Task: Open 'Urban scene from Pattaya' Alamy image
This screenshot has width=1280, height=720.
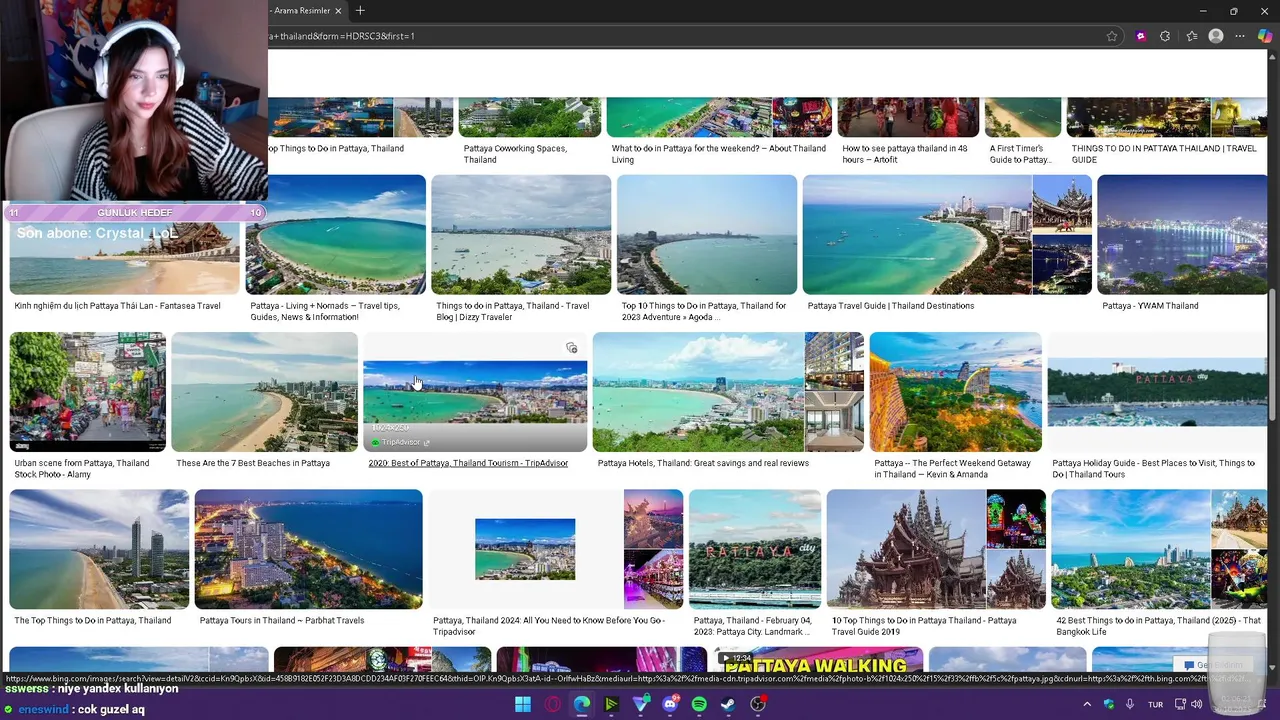Action: [x=88, y=392]
